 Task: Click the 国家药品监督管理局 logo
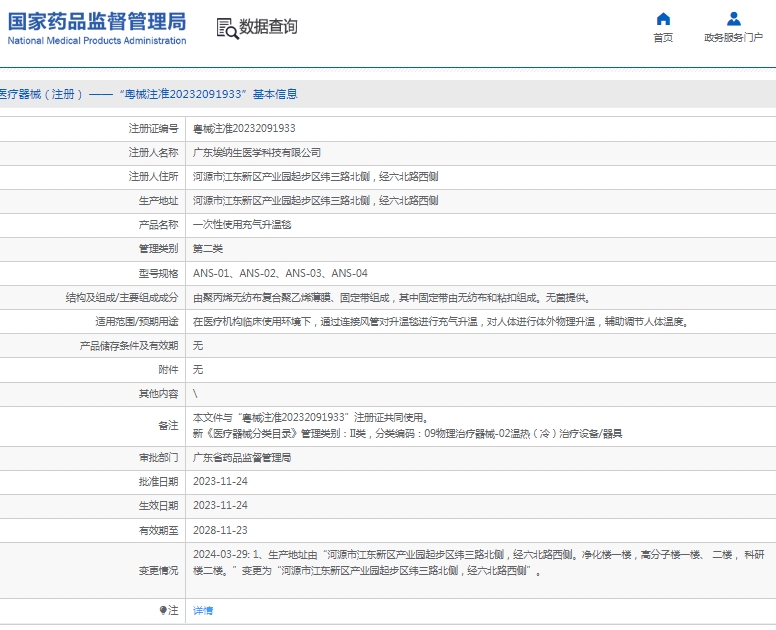(97, 22)
